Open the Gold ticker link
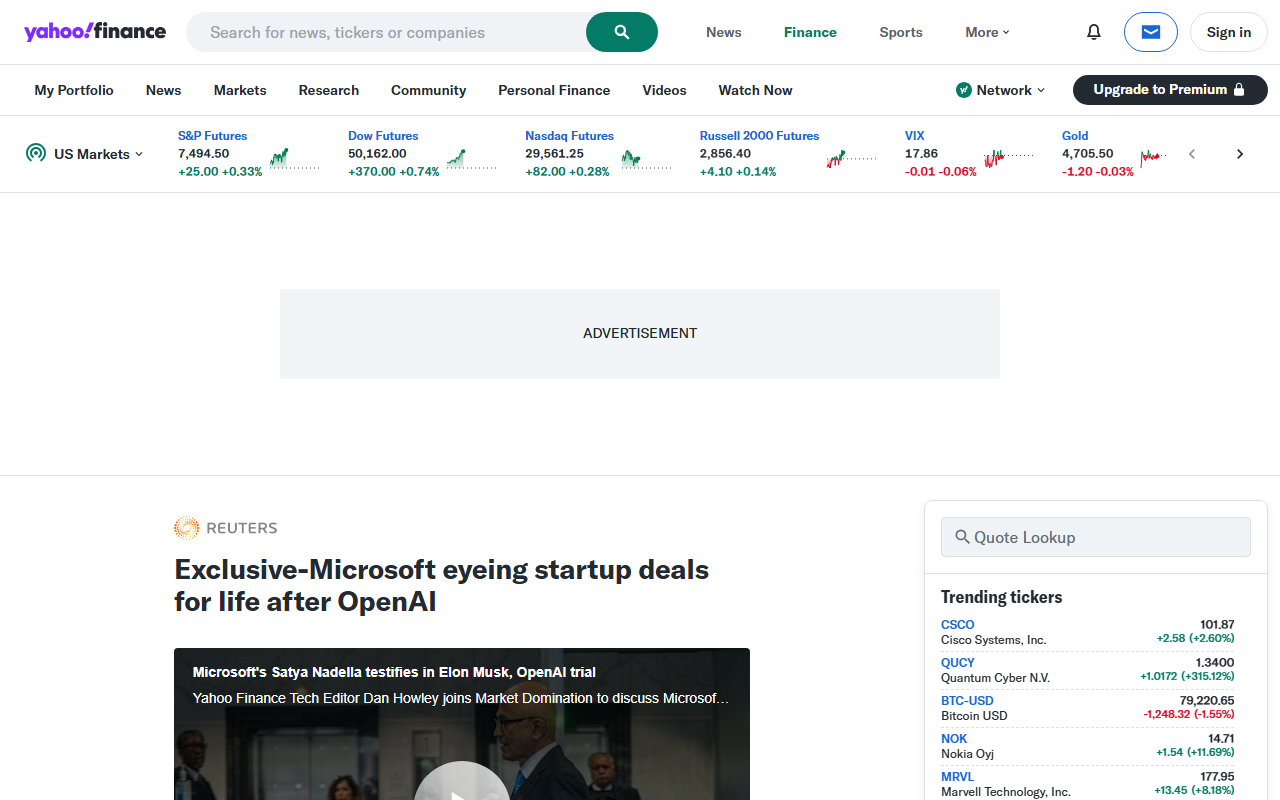Viewport: 1280px width, 800px height. coord(1075,136)
